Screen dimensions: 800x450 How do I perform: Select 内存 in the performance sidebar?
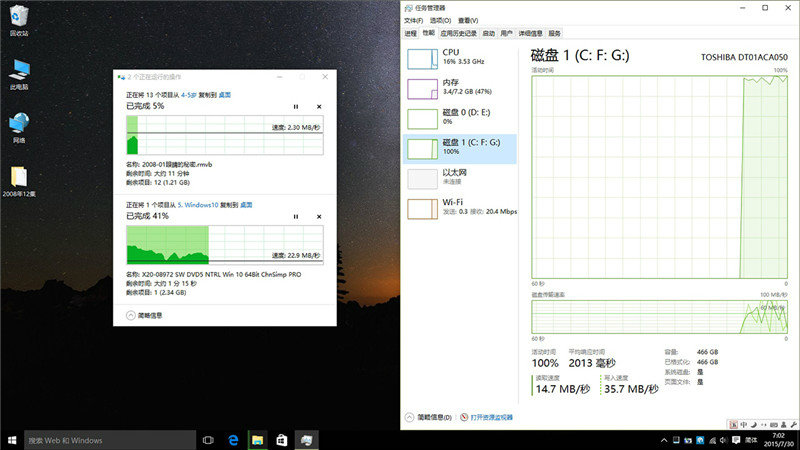point(451,89)
